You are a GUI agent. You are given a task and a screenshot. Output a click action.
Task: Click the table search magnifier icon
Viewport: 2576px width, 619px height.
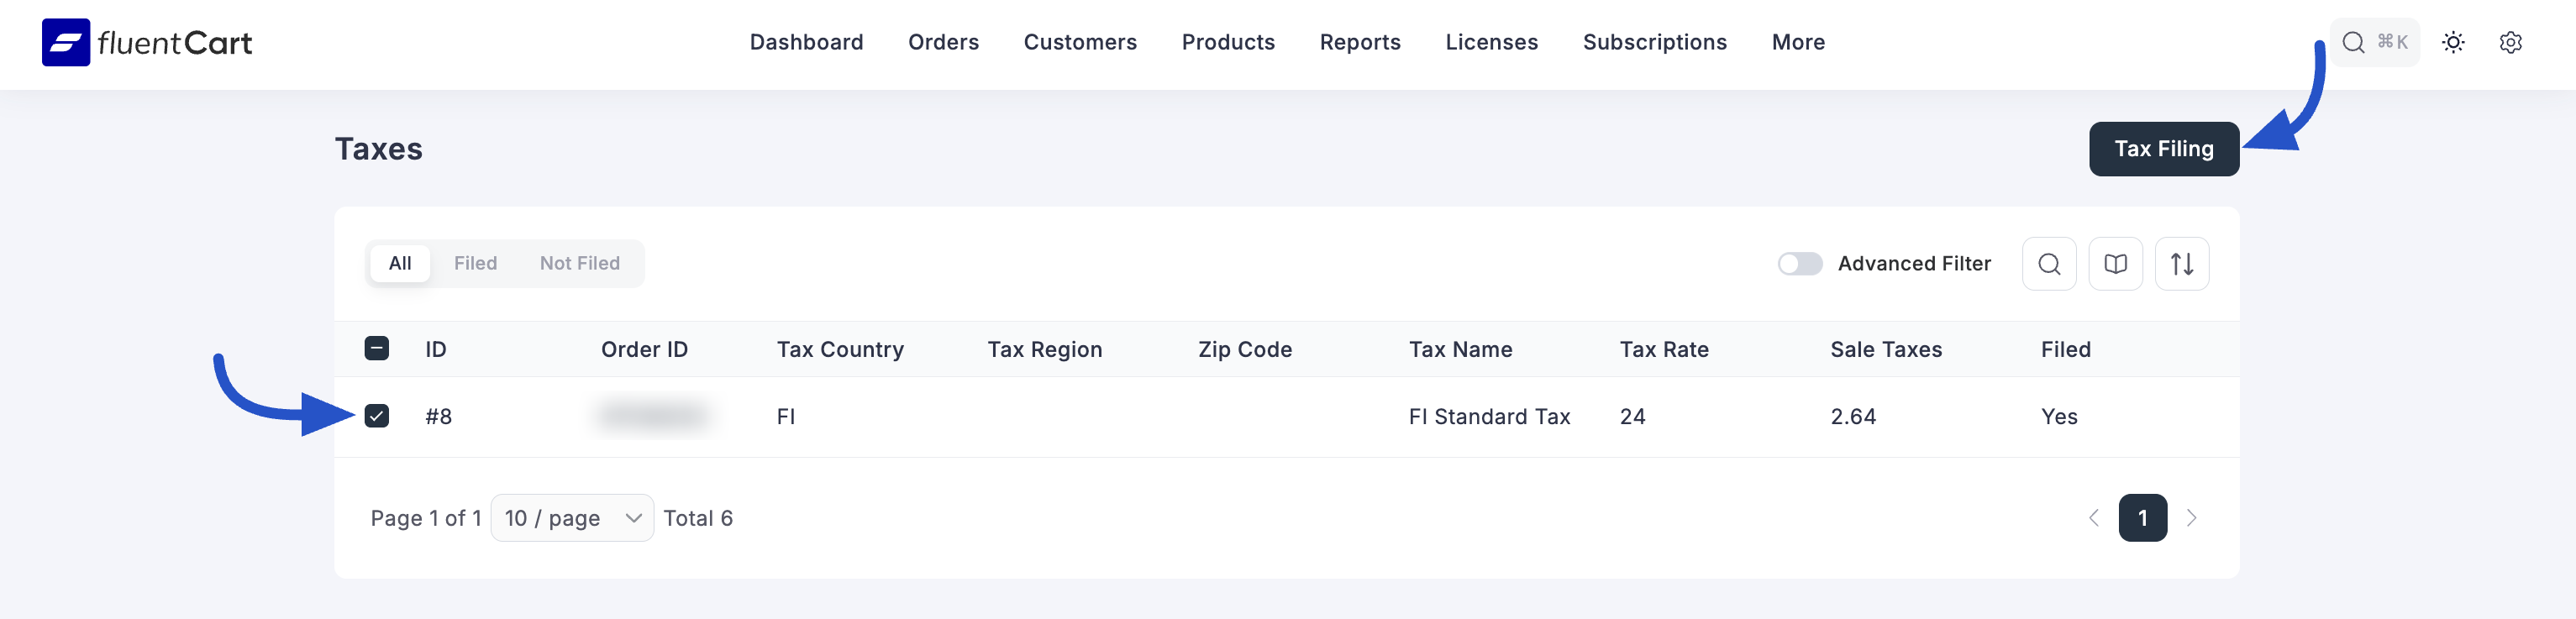pos(2048,264)
